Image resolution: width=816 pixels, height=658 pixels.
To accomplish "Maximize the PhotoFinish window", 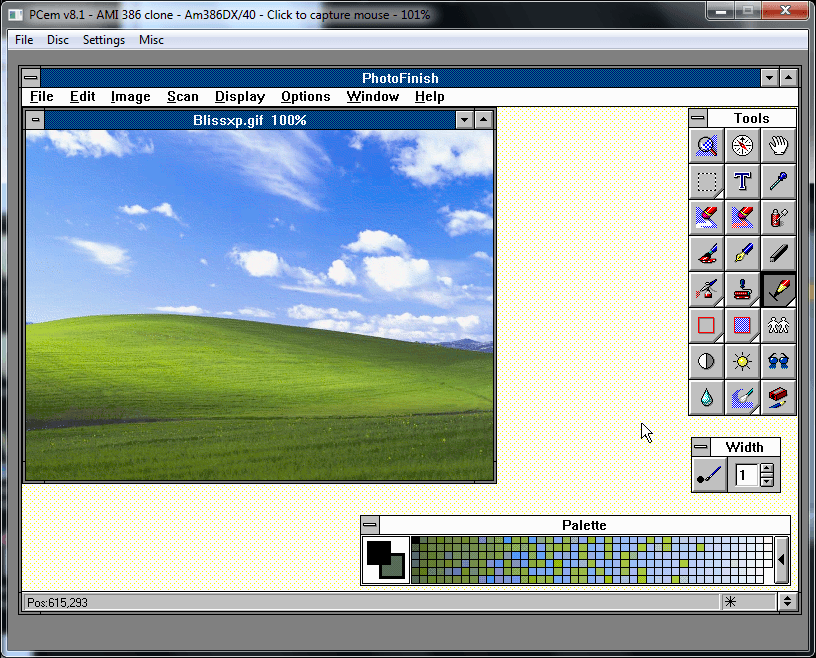I will 789,78.
